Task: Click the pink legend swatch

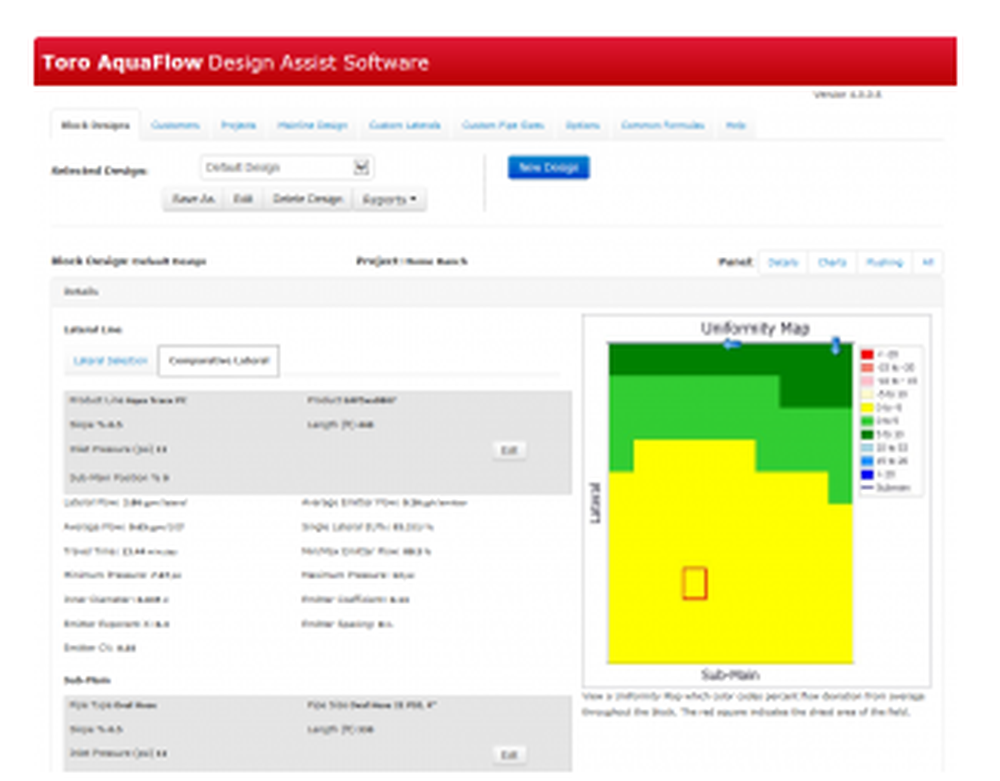Action: pyautogui.click(x=867, y=381)
